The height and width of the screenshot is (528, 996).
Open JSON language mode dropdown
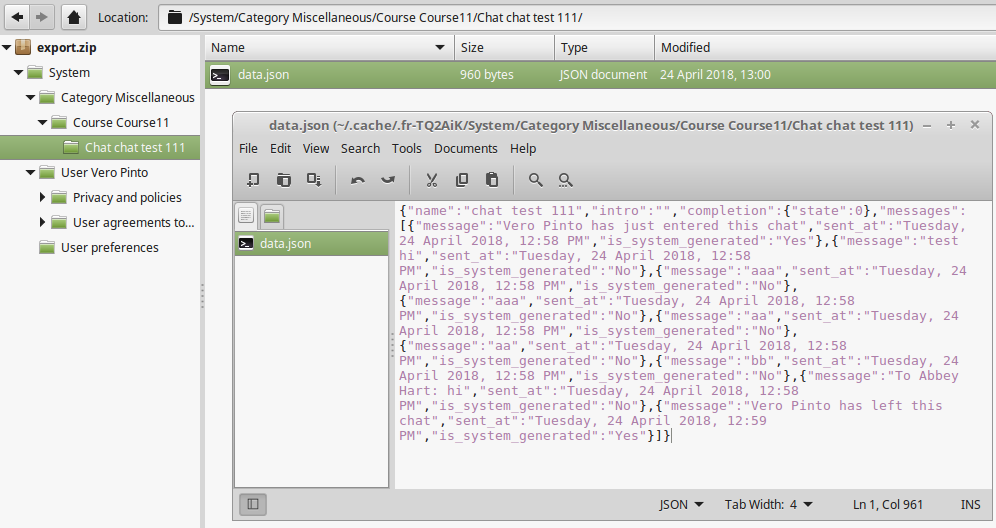coord(681,504)
